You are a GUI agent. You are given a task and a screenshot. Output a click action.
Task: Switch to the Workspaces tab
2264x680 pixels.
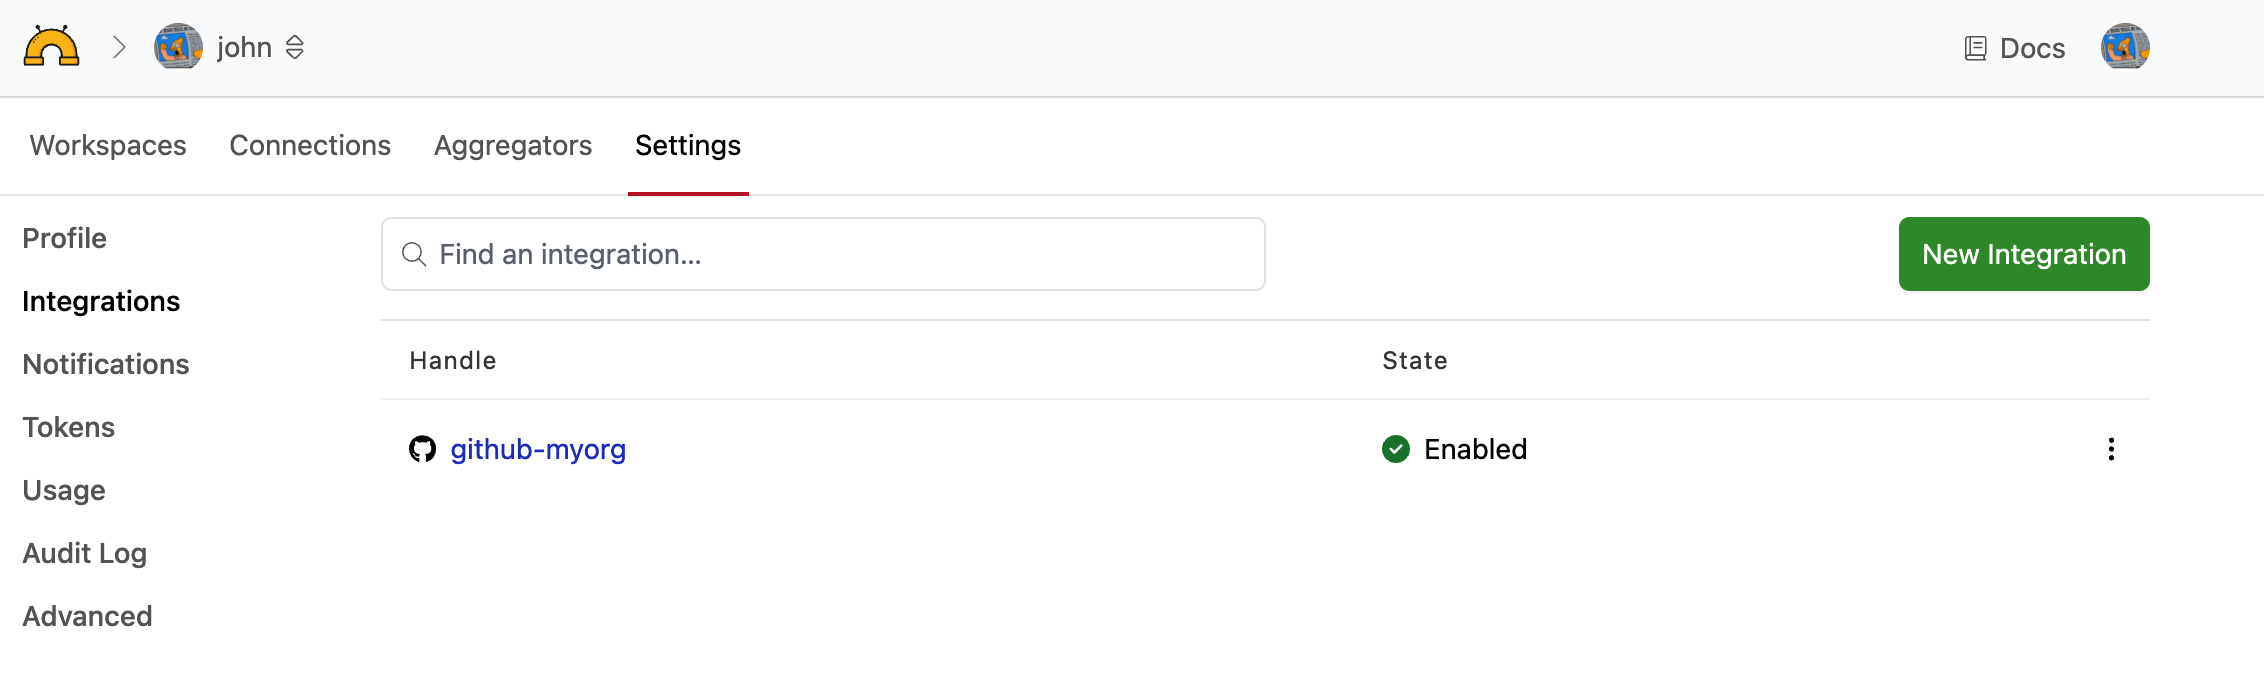tap(108, 146)
